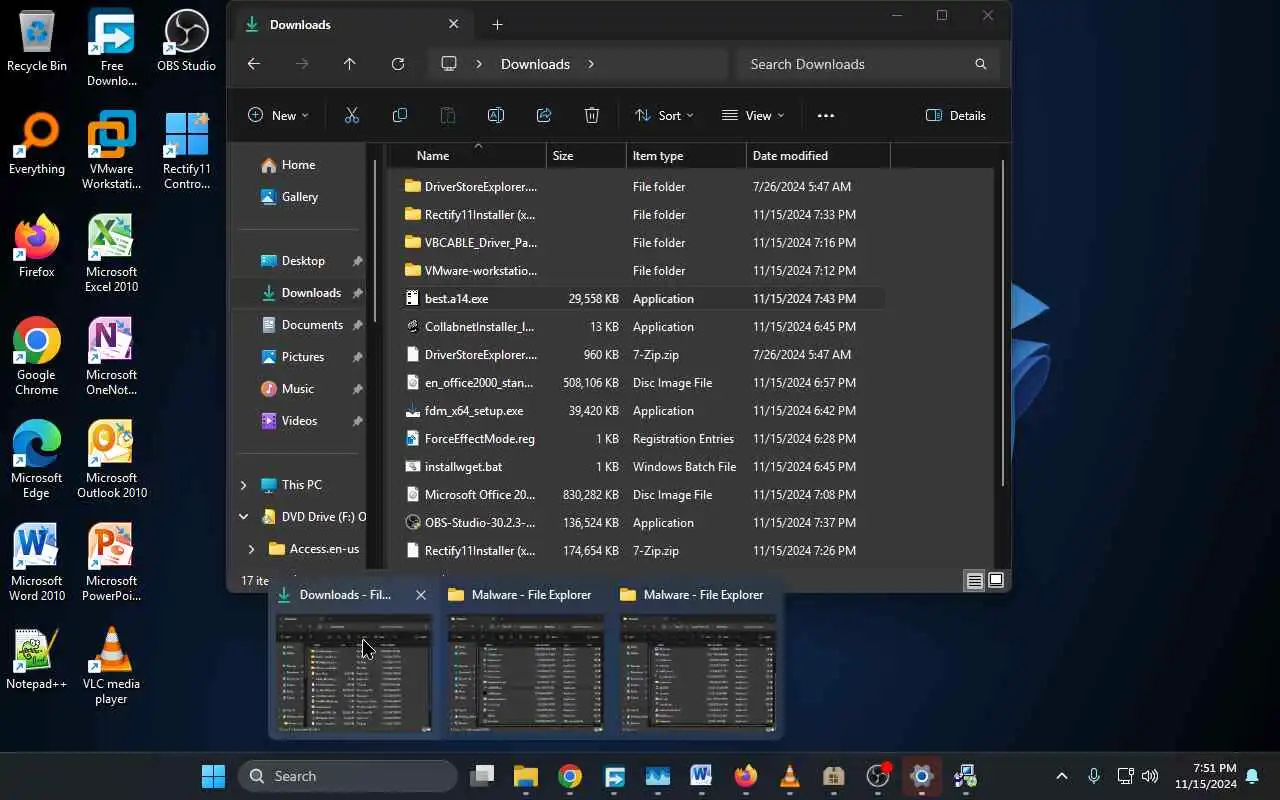Viewport: 1280px width, 800px height.
Task: Click VLC cone icon in taskbar
Action: [x=789, y=776]
